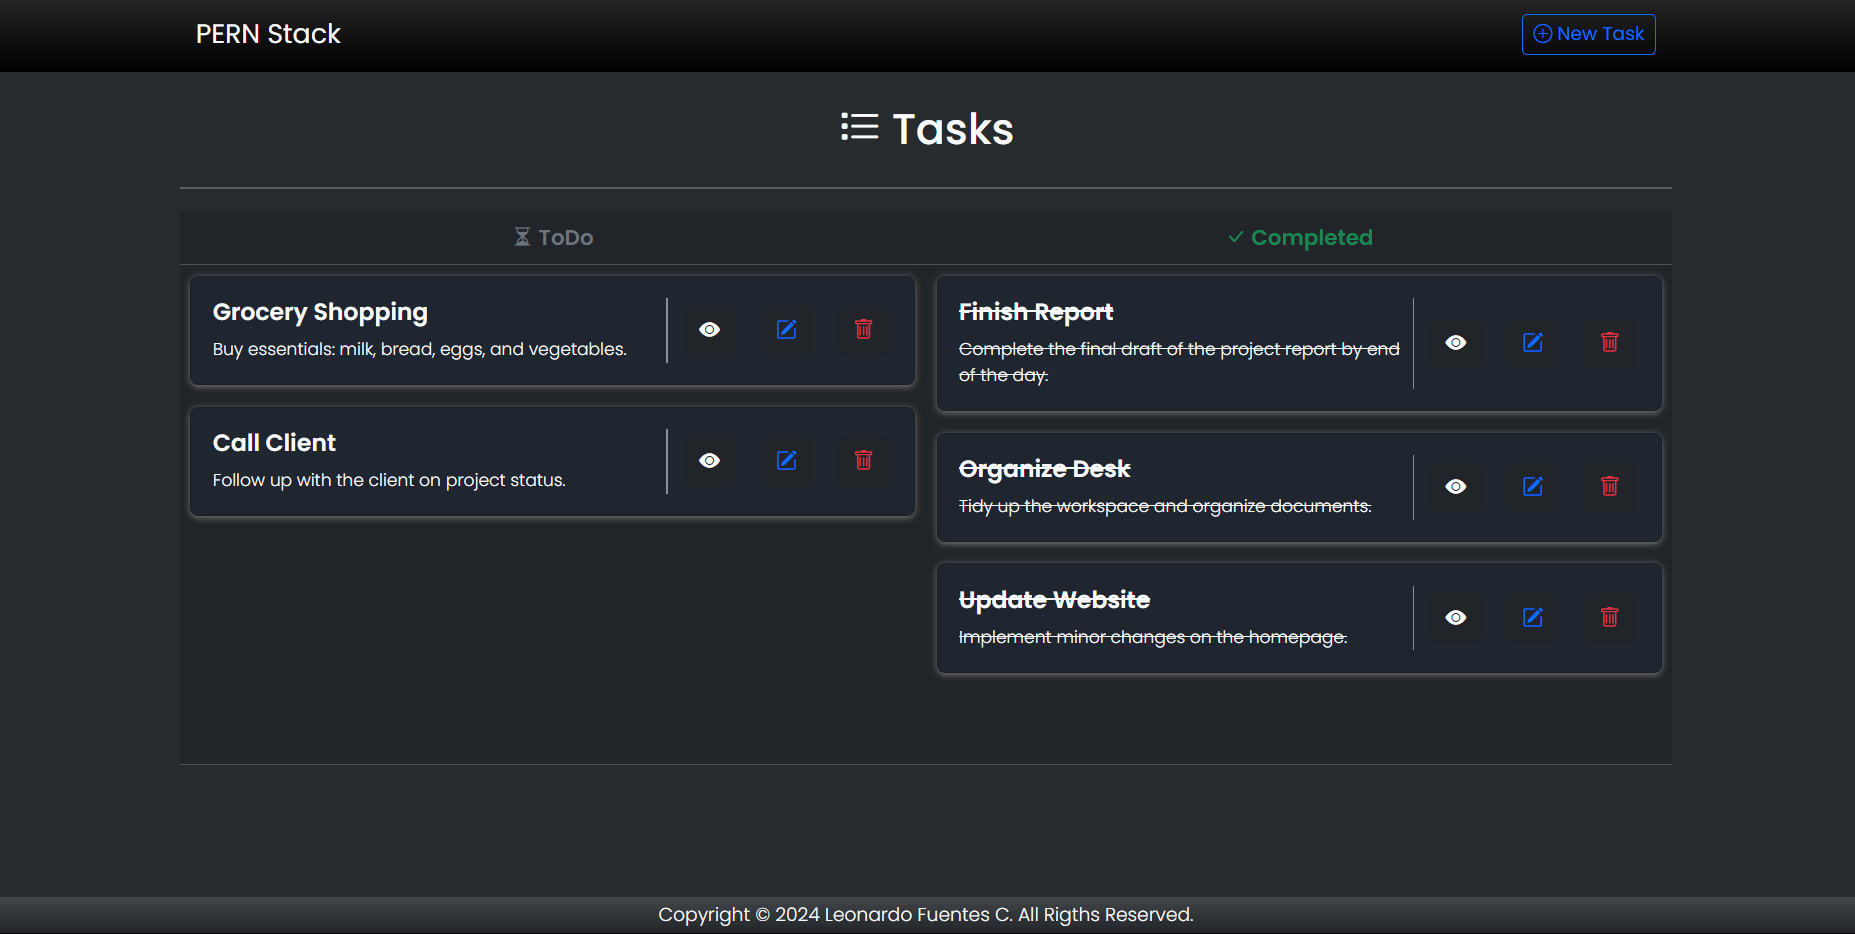Screen dimensions: 1855x934
Task: Click the New Task button
Action: click(1588, 34)
